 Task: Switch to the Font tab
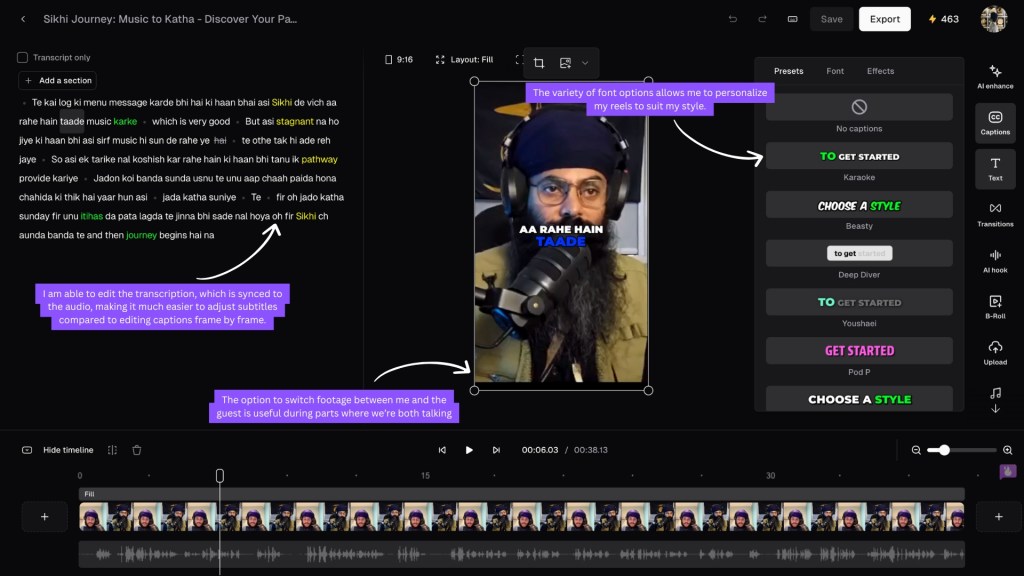click(x=835, y=71)
